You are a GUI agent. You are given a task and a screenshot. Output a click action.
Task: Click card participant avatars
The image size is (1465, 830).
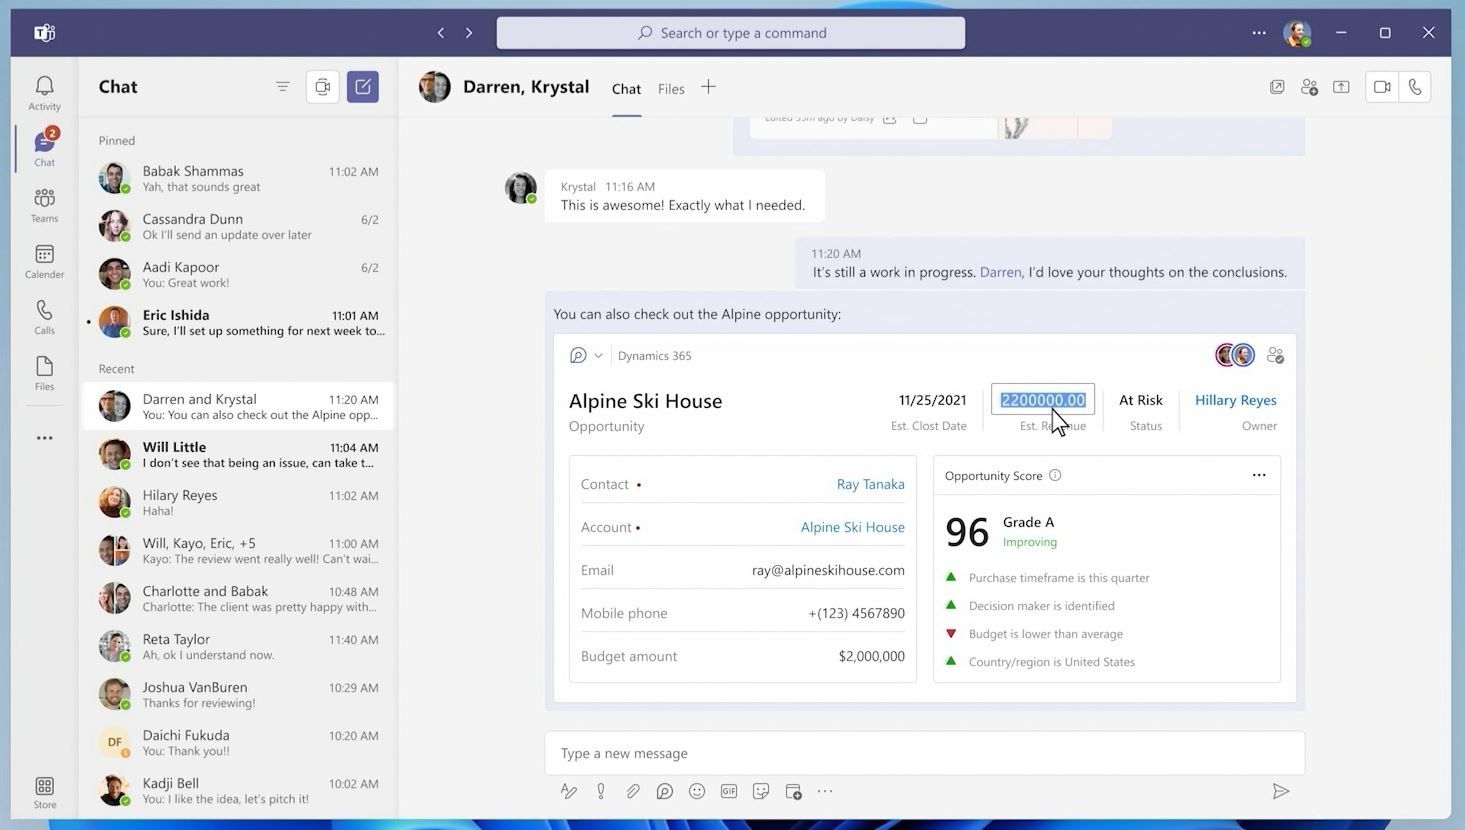tap(1234, 355)
